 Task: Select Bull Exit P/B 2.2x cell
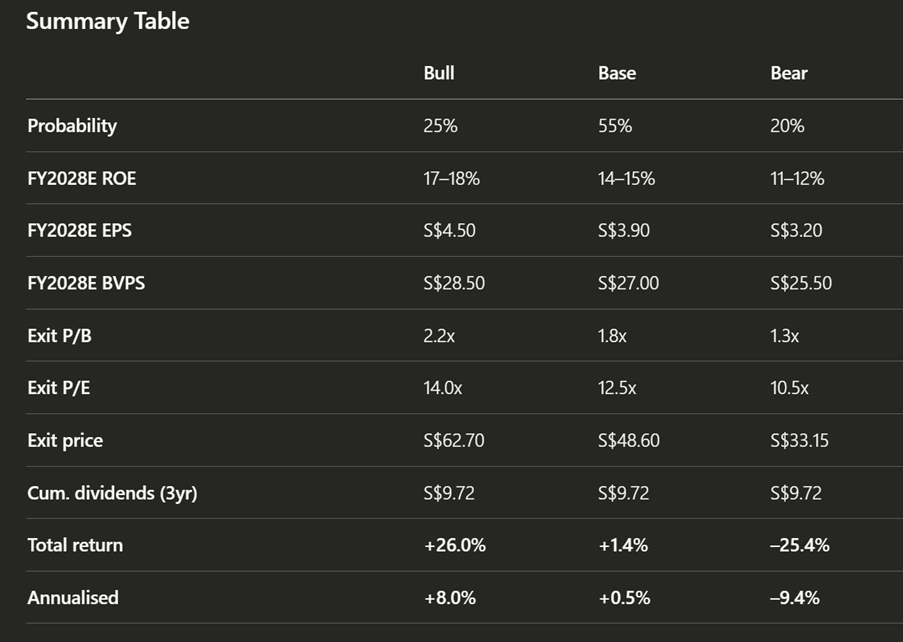click(x=439, y=336)
